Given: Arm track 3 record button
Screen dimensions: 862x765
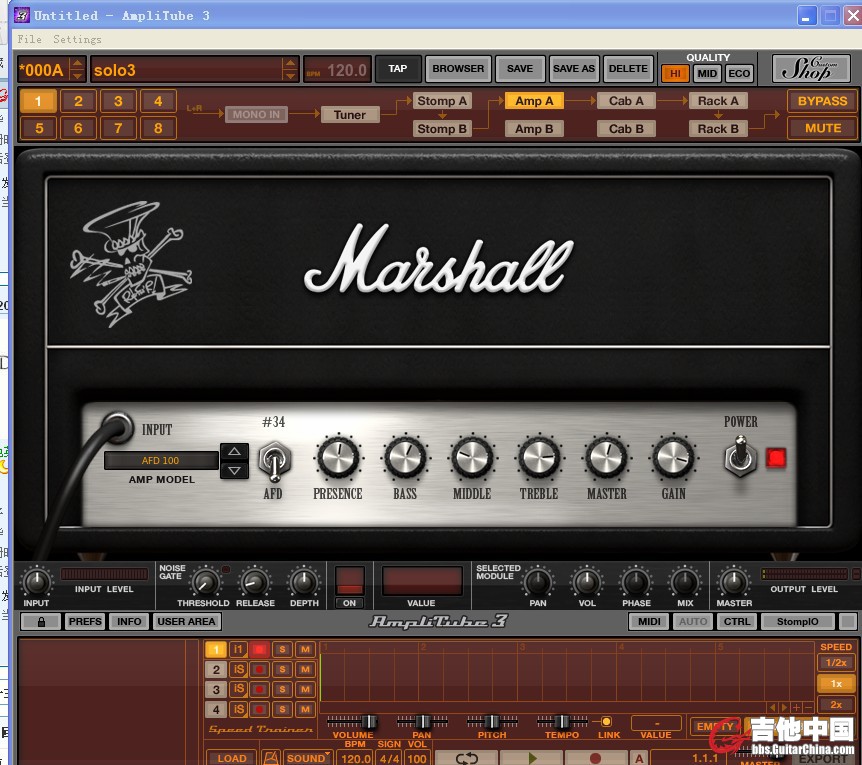Looking at the screenshot, I should [x=259, y=689].
